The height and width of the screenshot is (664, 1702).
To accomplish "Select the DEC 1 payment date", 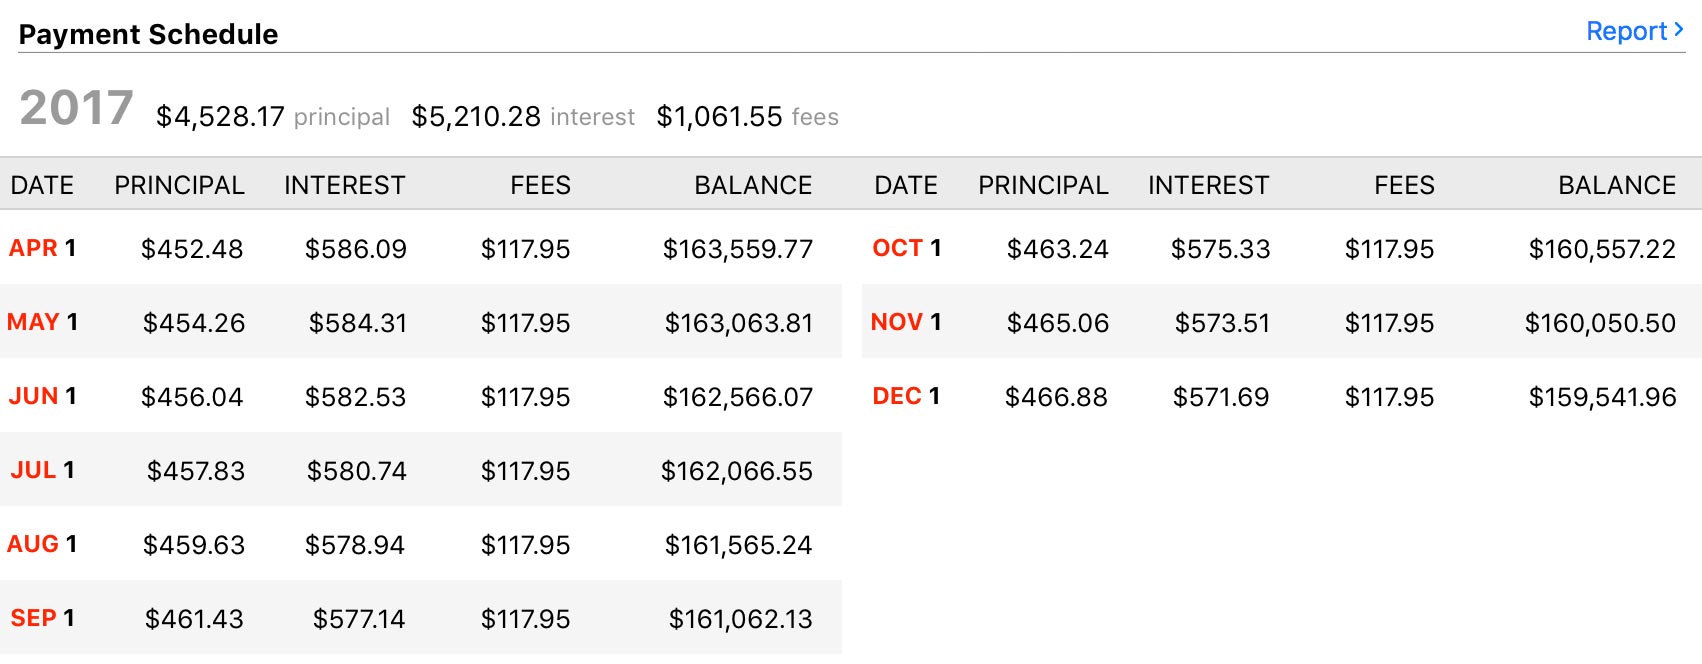I will pyautogui.click(x=906, y=396).
